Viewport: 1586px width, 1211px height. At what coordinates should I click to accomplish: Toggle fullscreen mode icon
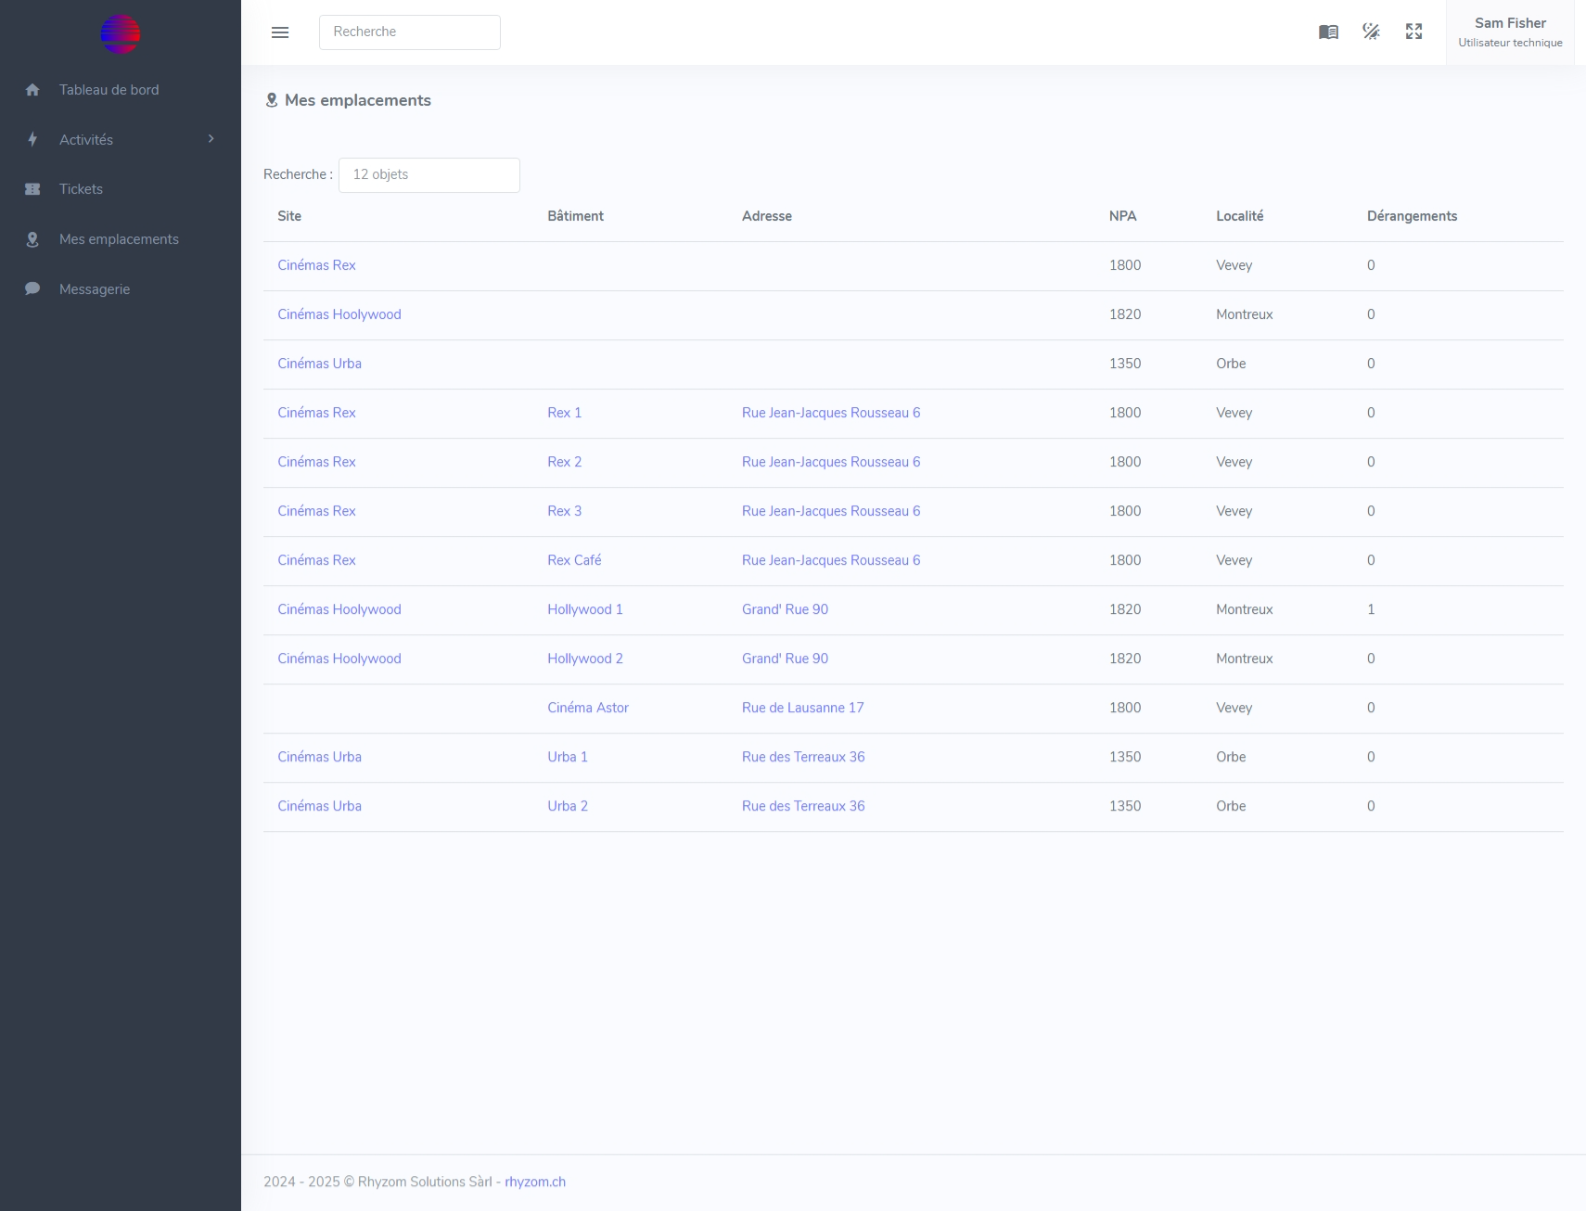[x=1414, y=32]
